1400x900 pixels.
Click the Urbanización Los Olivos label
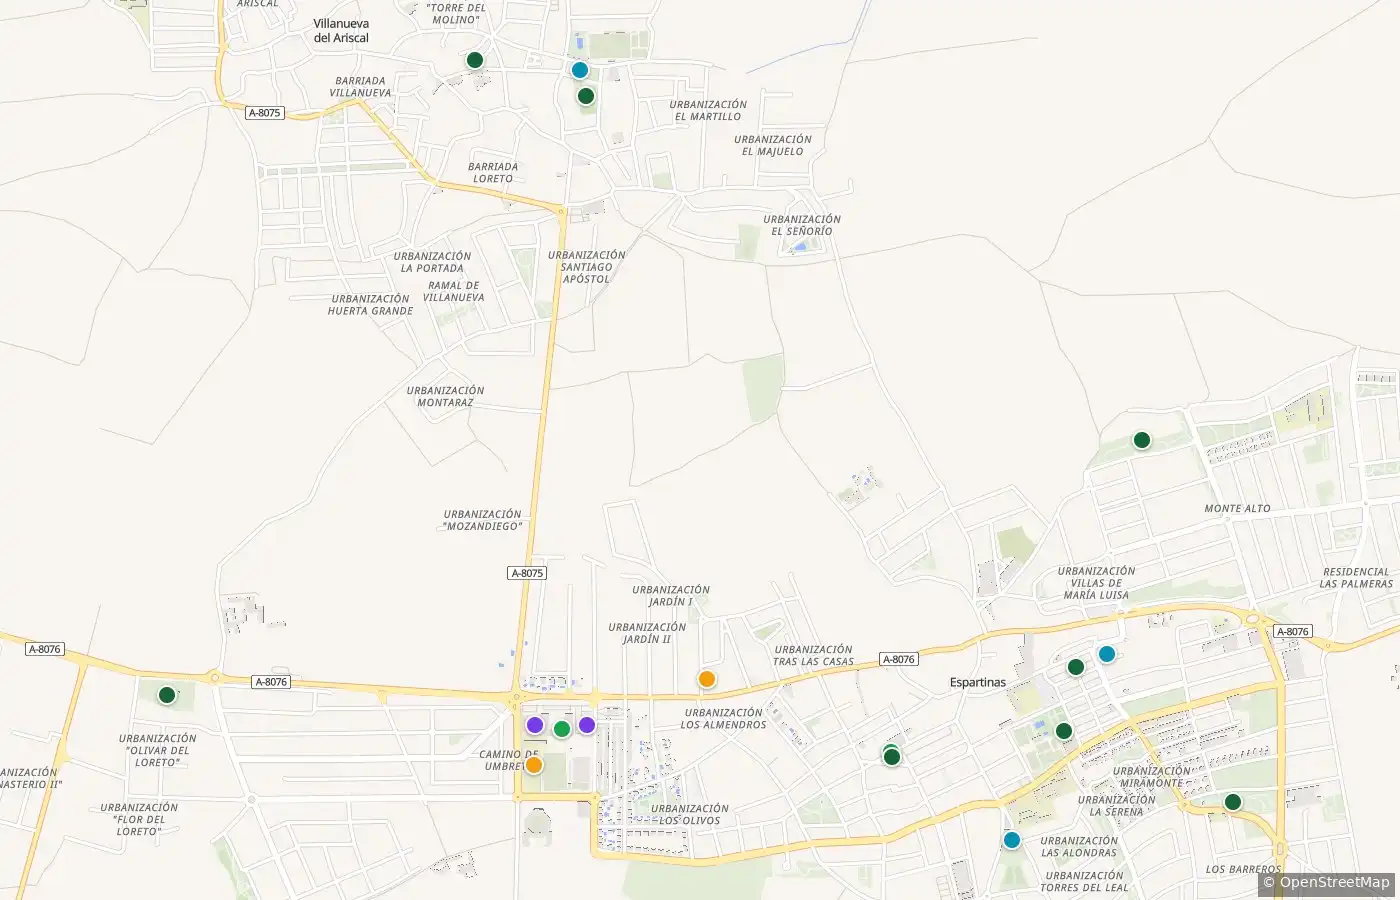click(690, 815)
